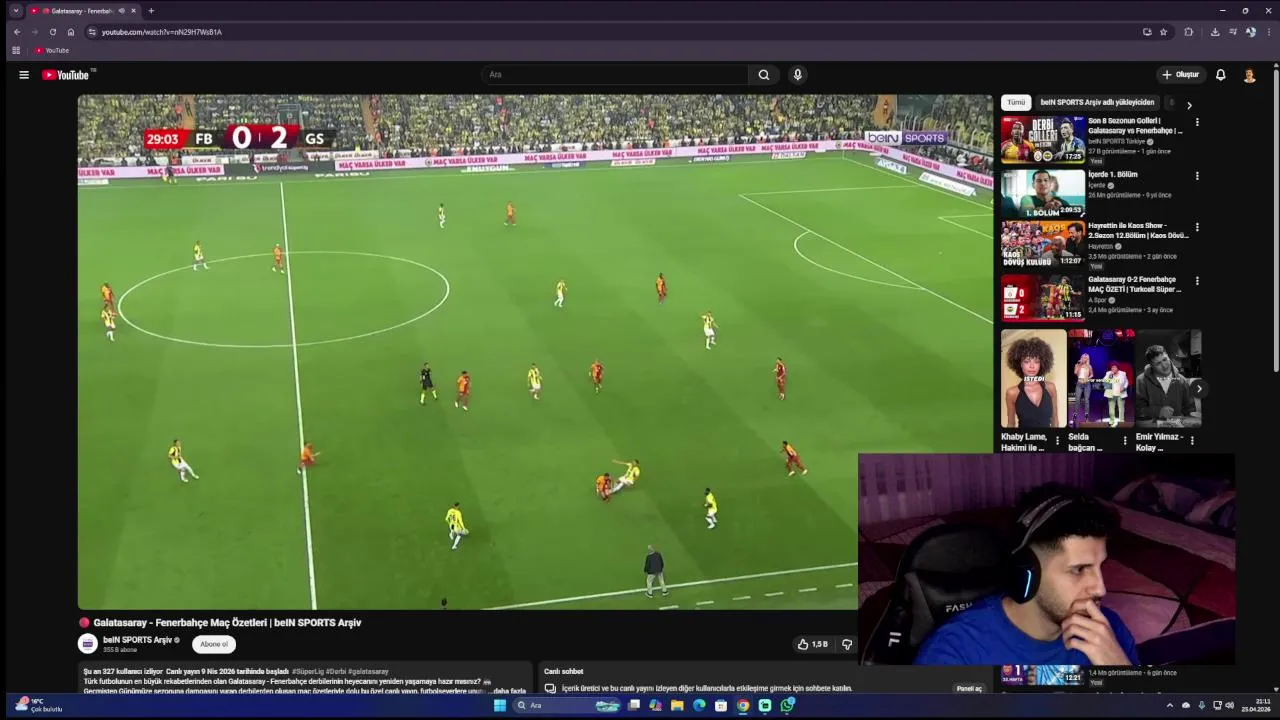The image size is (1280, 720).
Task: Open options for İçerde 1. Bölüm video
Action: tap(1197, 176)
